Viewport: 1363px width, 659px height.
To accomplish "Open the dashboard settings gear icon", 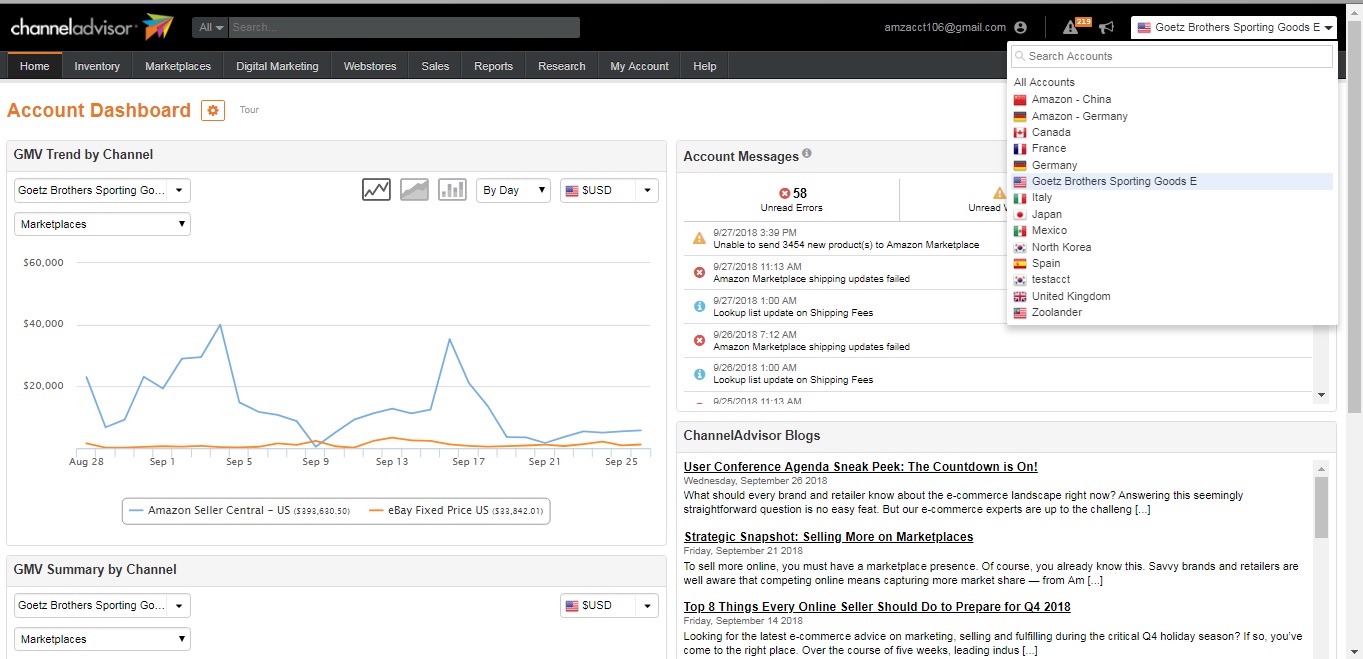I will tap(213, 110).
